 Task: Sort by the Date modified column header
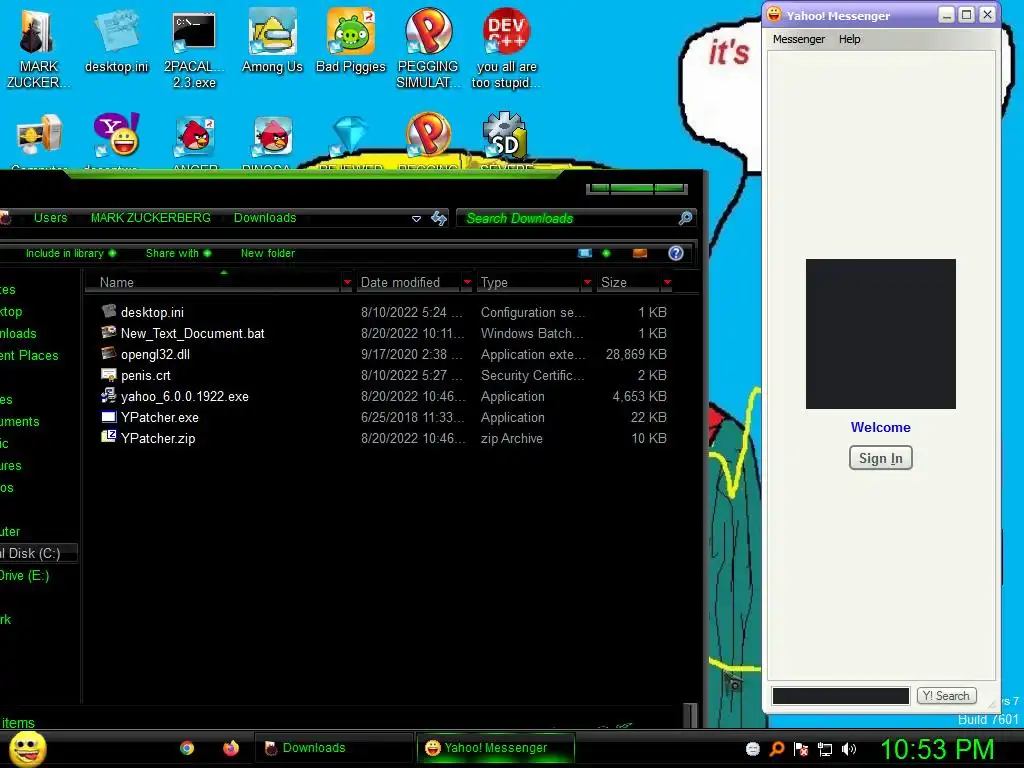click(x=408, y=282)
